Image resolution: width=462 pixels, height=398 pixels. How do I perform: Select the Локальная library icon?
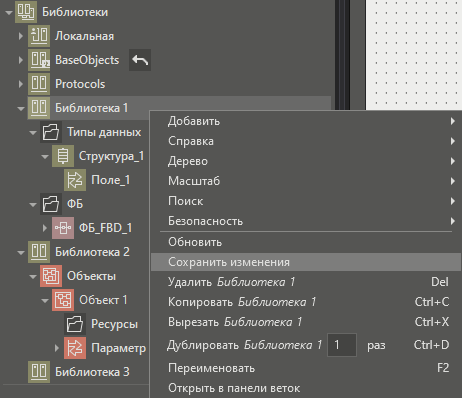click(x=39, y=36)
